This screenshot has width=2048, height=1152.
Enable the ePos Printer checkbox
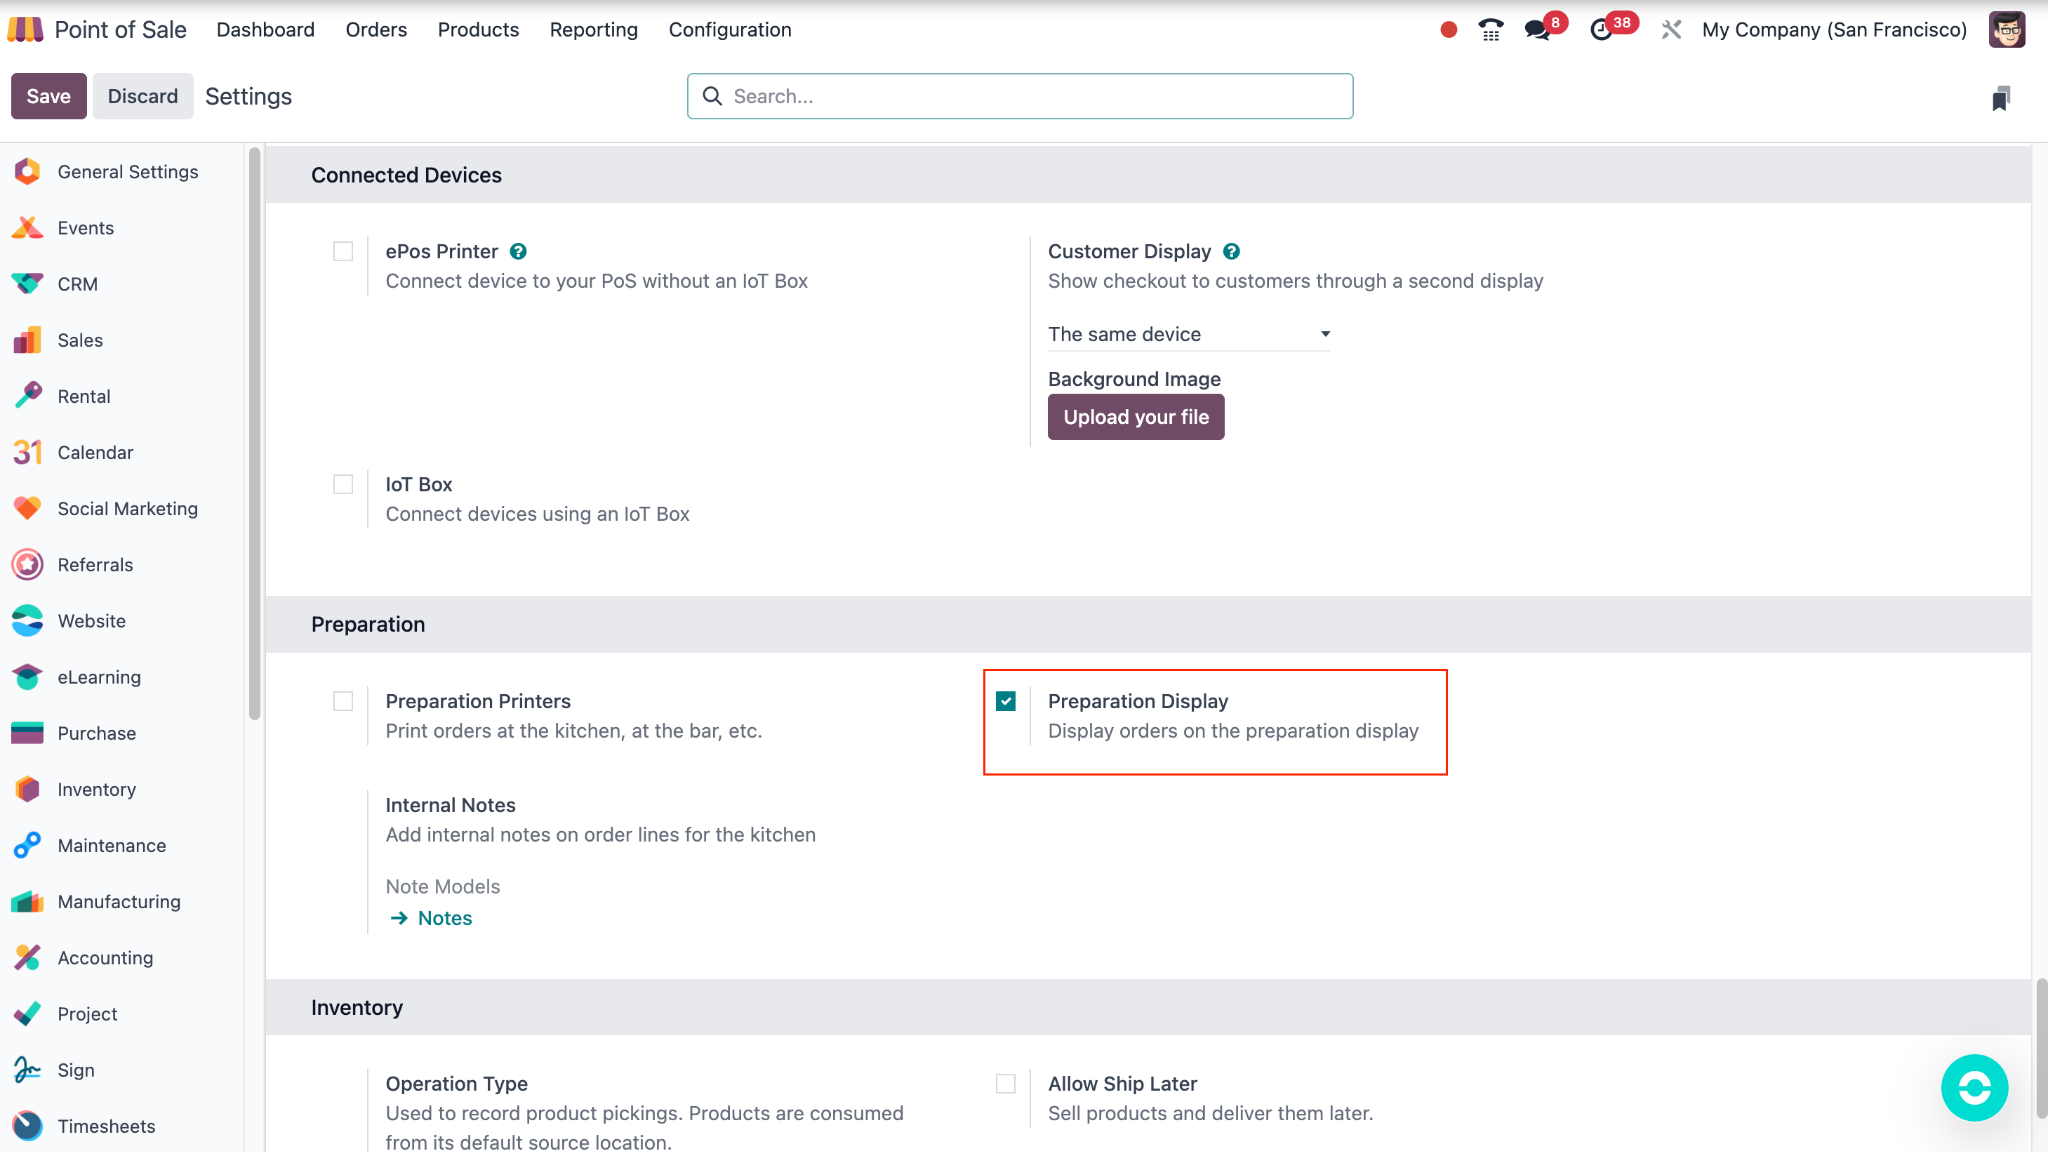point(343,252)
